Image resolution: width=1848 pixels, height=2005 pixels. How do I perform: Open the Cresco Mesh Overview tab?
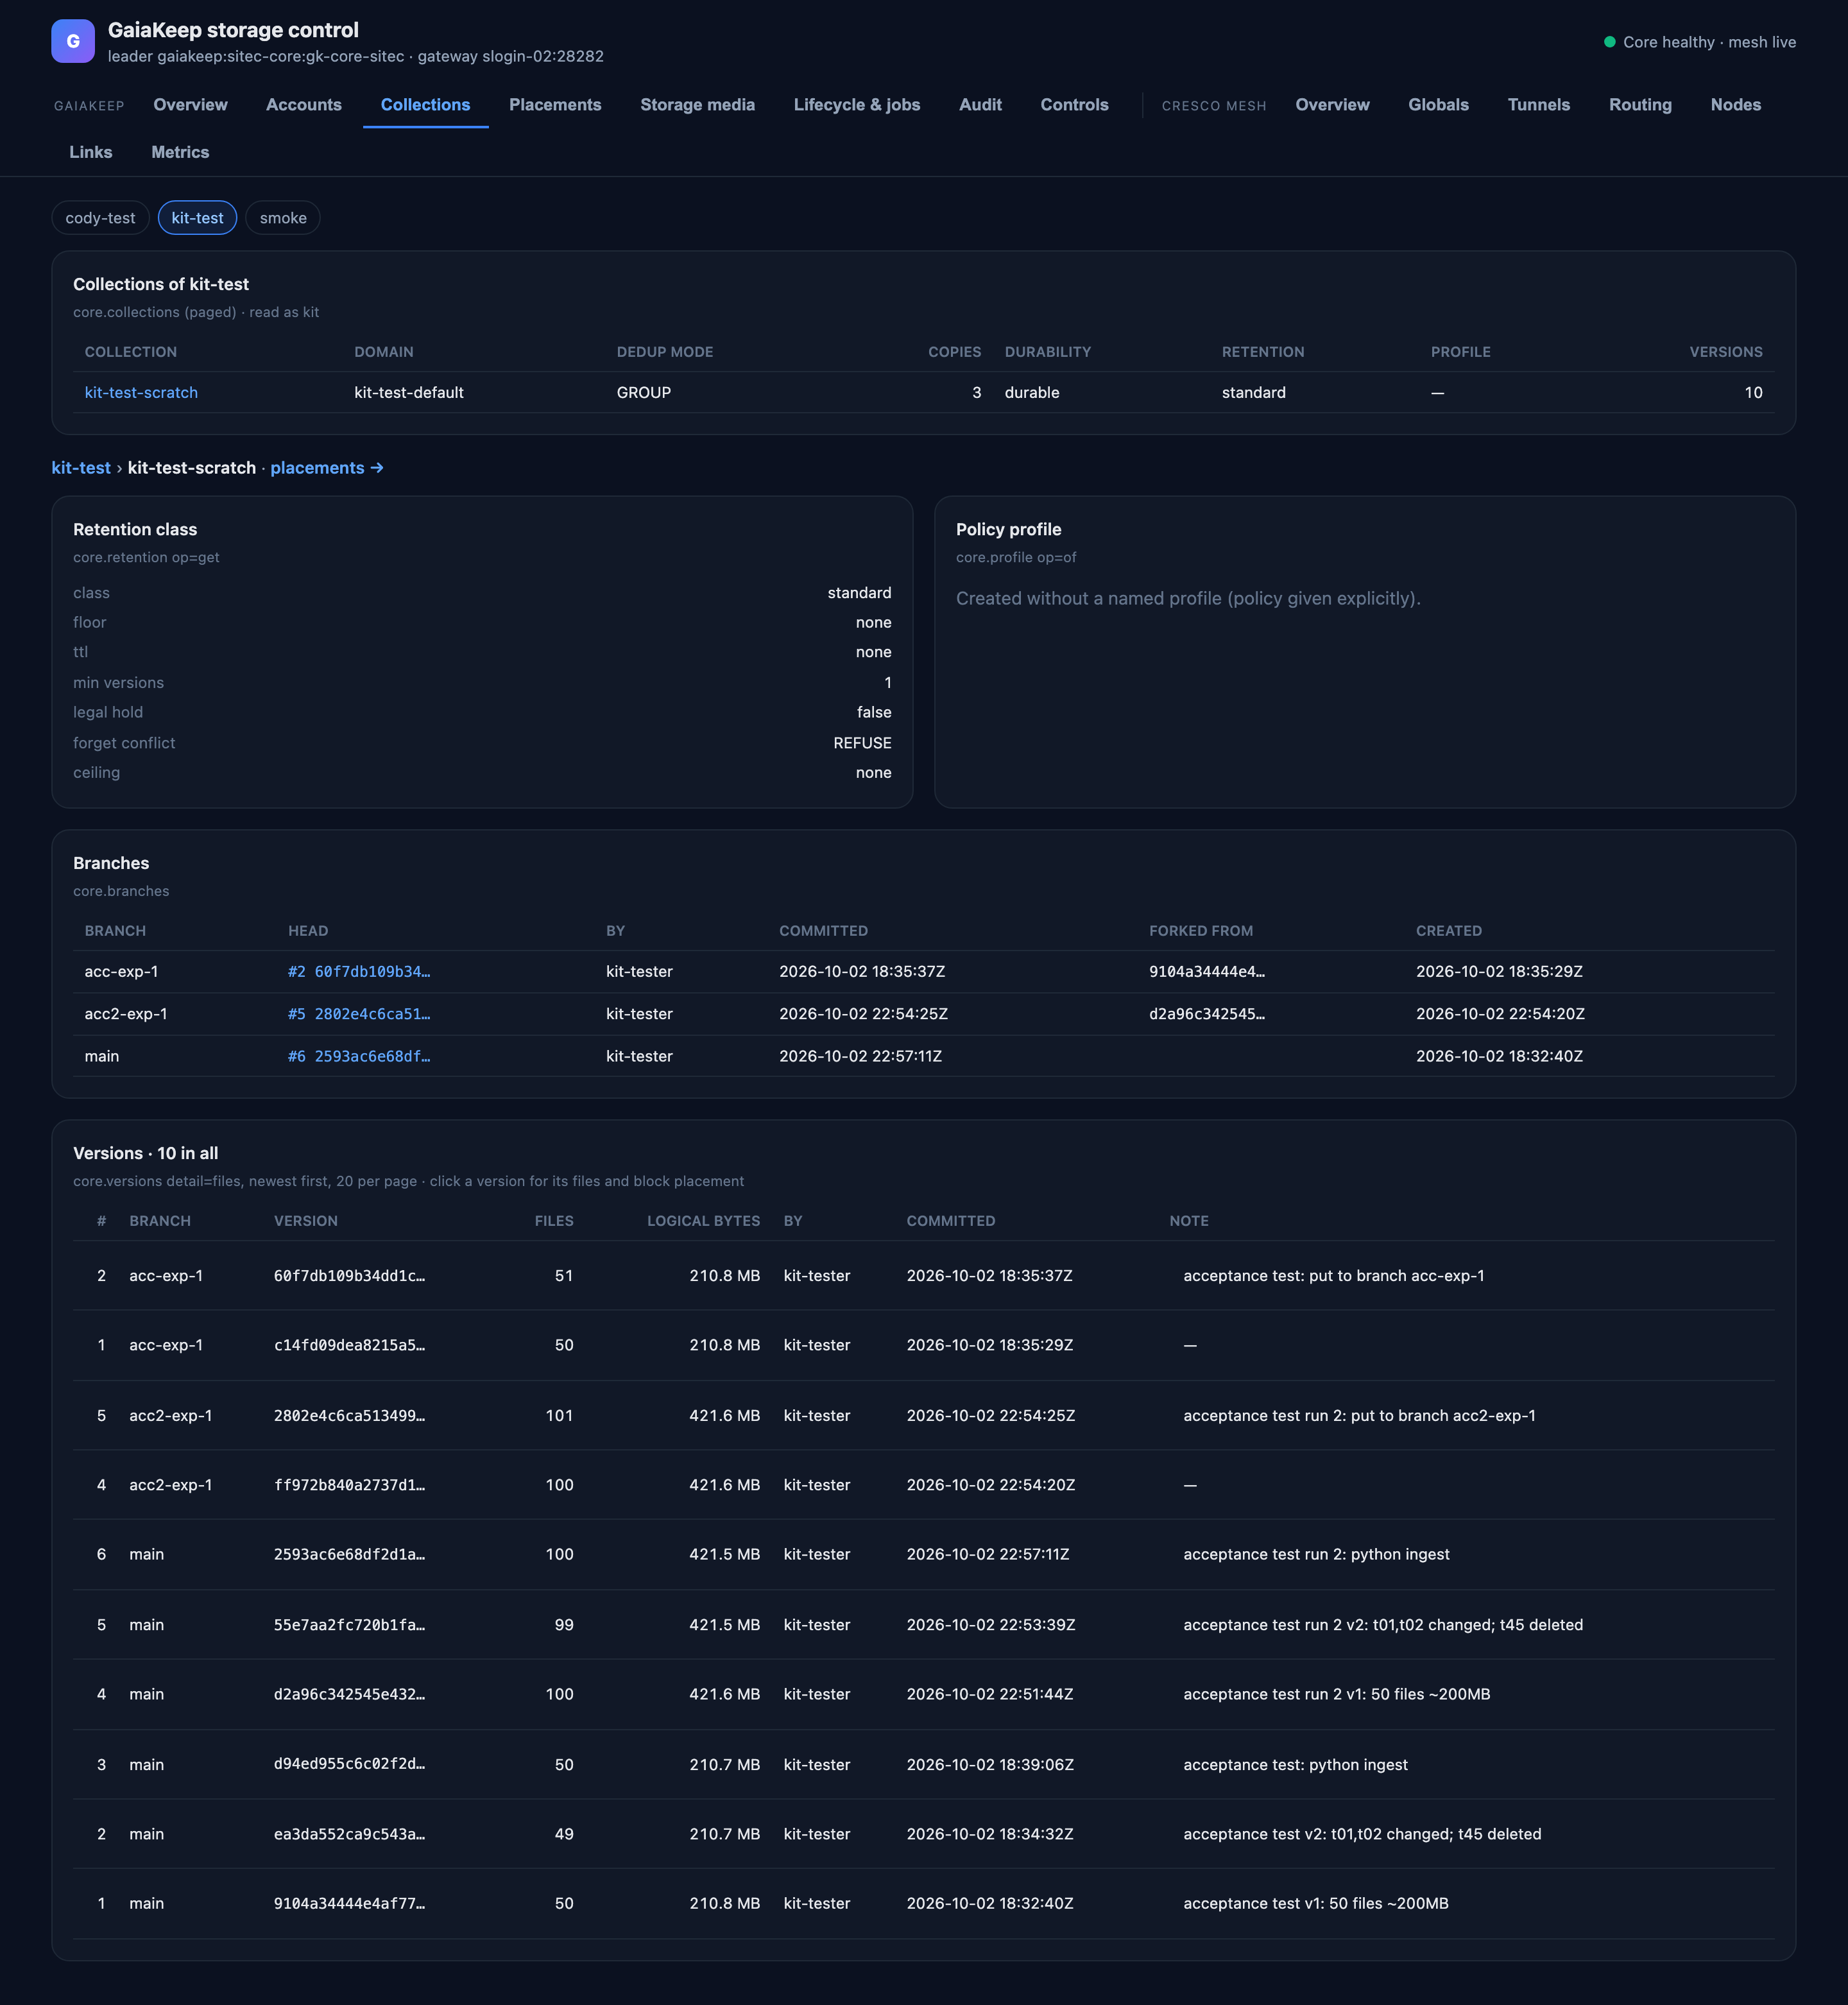pyautogui.click(x=1332, y=105)
